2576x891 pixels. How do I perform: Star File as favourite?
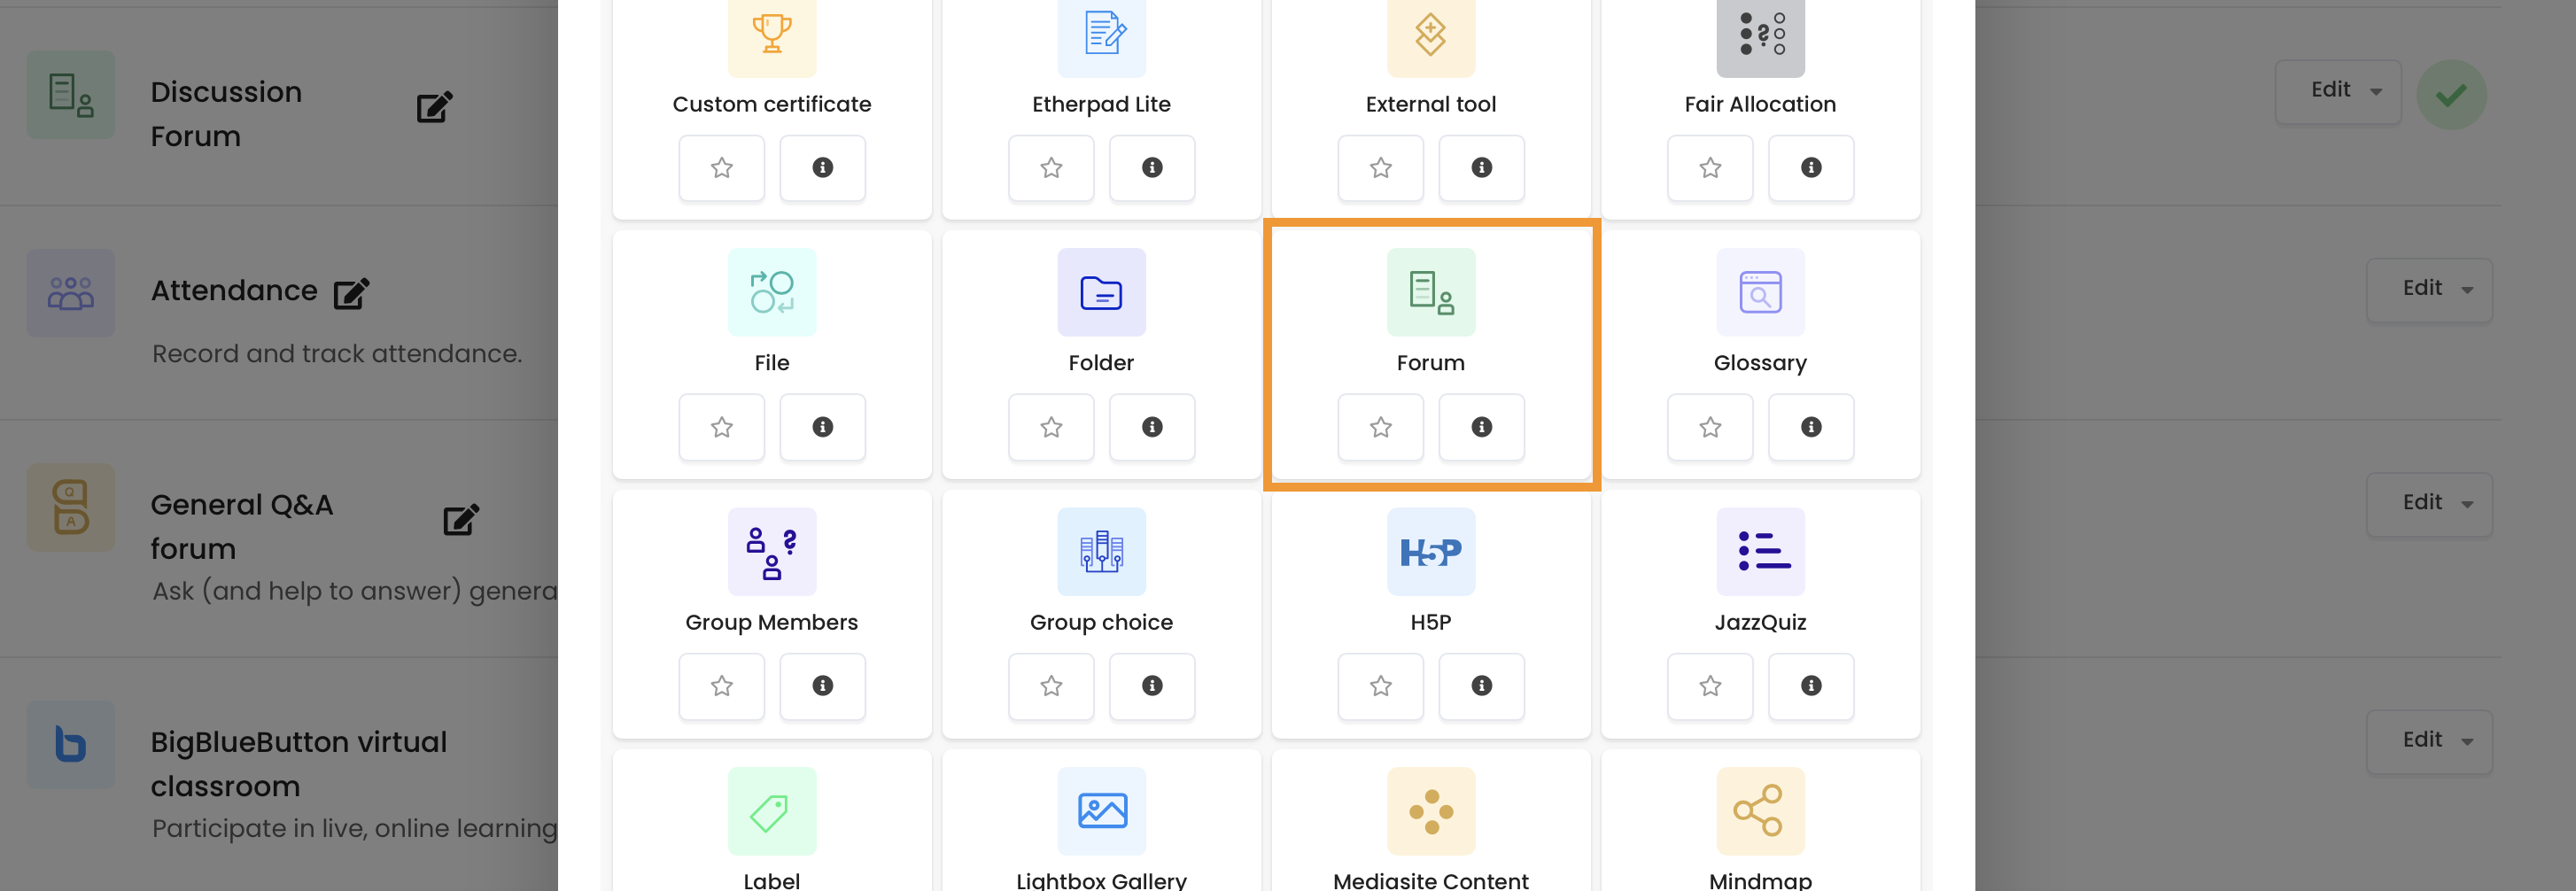[x=721, y=427]
